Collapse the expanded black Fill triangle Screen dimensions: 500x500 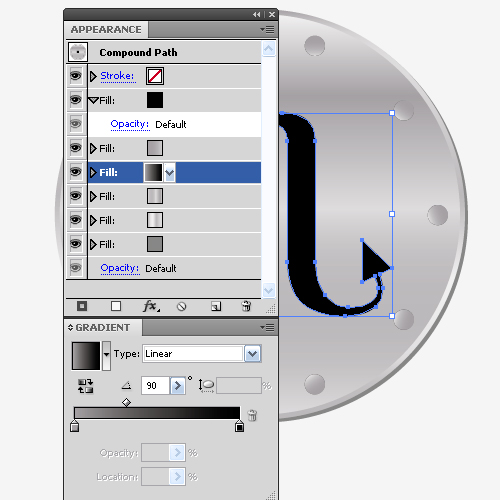pos(94,100)
